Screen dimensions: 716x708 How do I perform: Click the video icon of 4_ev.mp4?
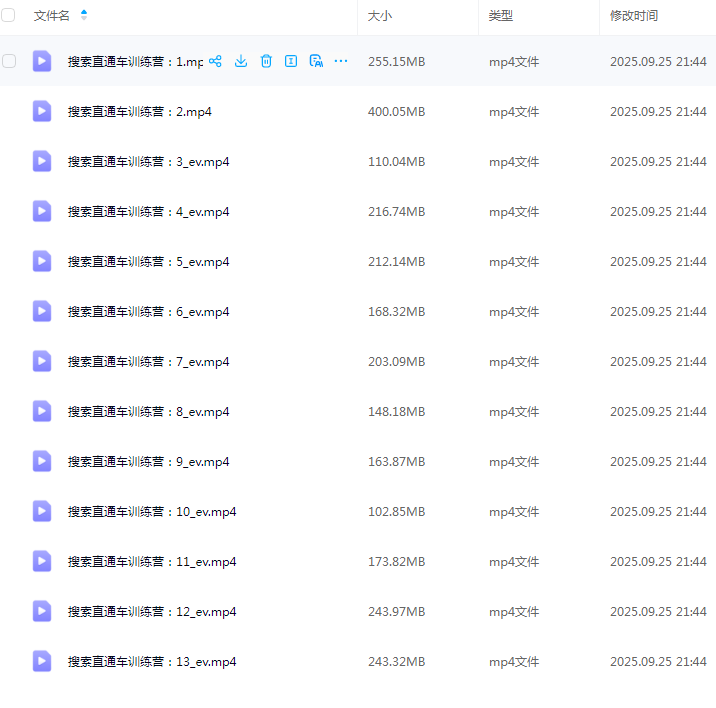tap(42, 211)
